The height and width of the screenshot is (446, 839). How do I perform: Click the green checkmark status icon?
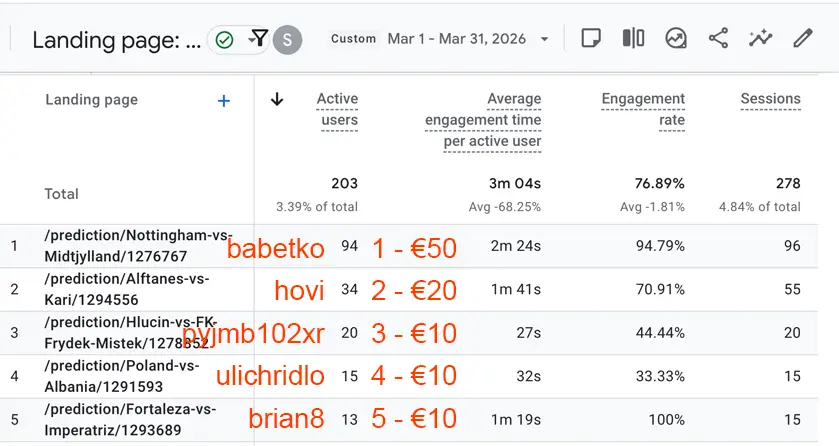point(225,39)
